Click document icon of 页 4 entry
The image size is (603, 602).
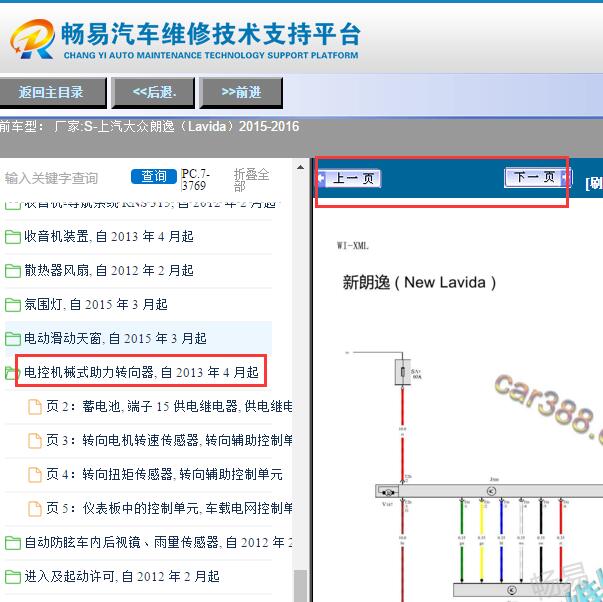35,475
